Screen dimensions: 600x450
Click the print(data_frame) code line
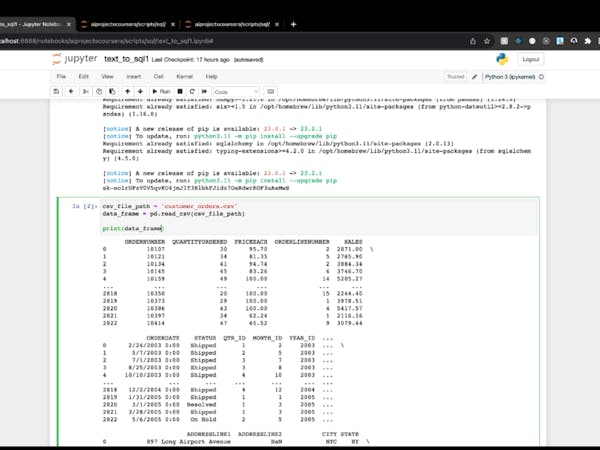pos(133,228)
